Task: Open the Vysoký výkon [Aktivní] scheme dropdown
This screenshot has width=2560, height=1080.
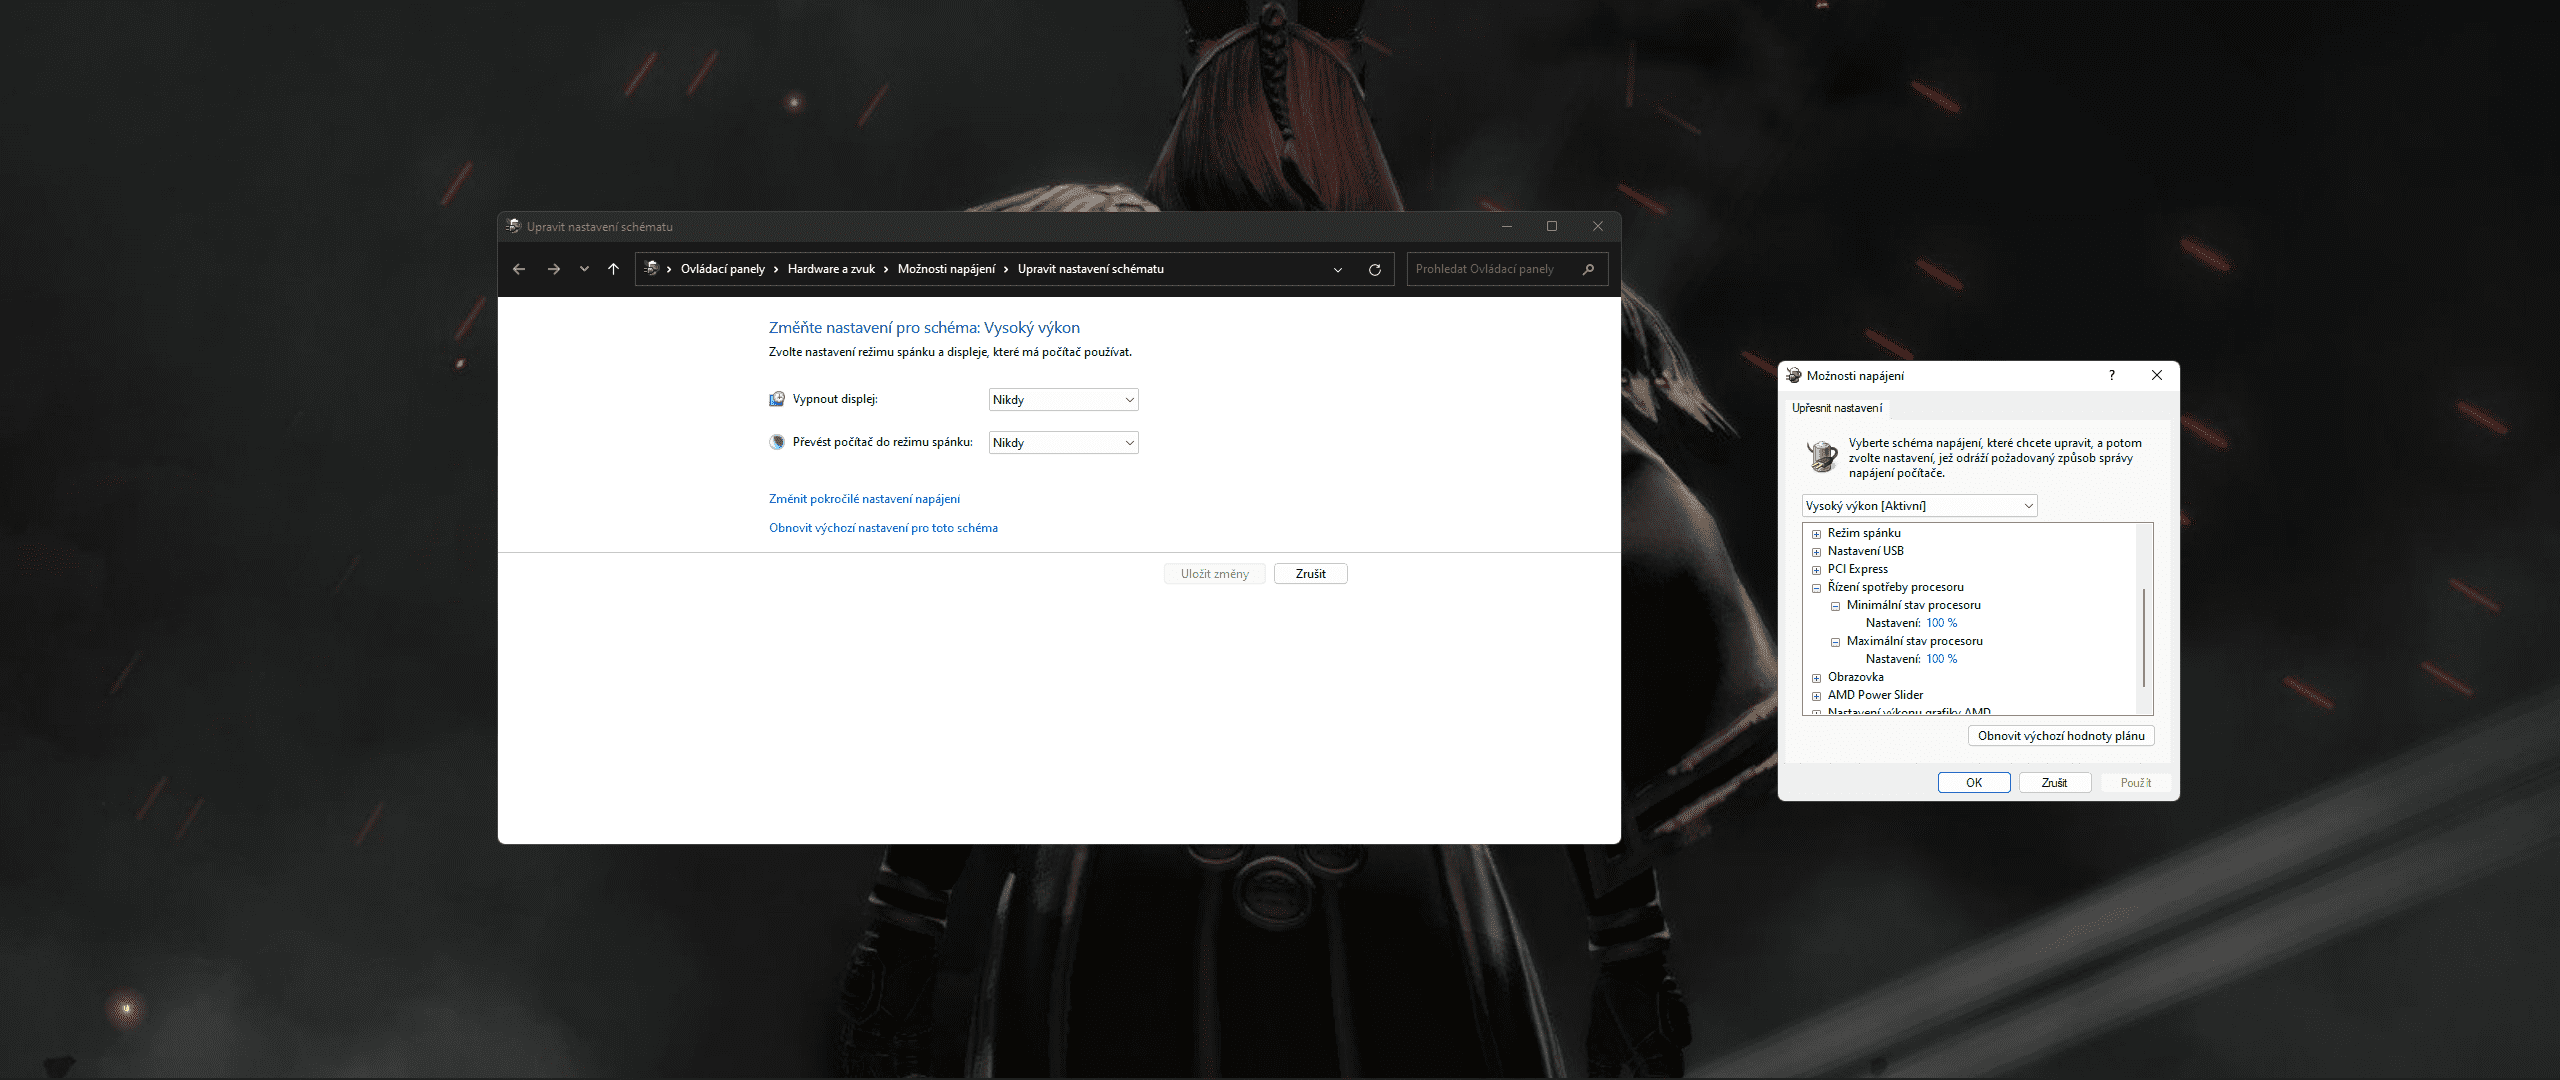Action: tap(1919, 506)
